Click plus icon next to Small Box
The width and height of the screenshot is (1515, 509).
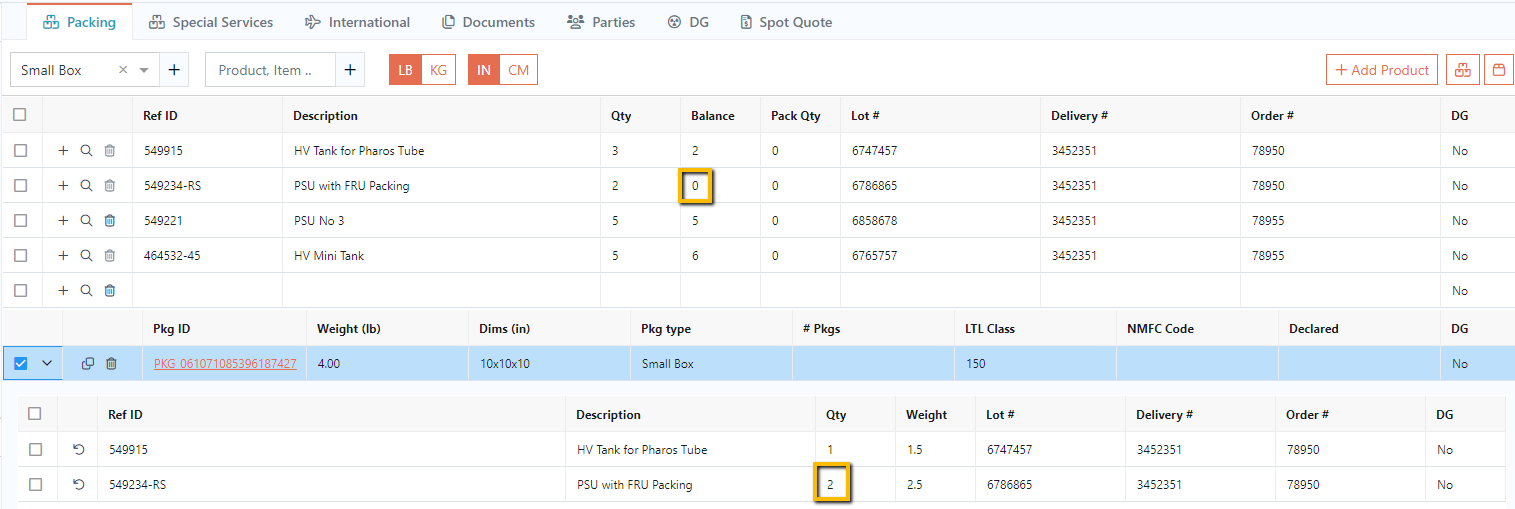click(x=174, y=70)
